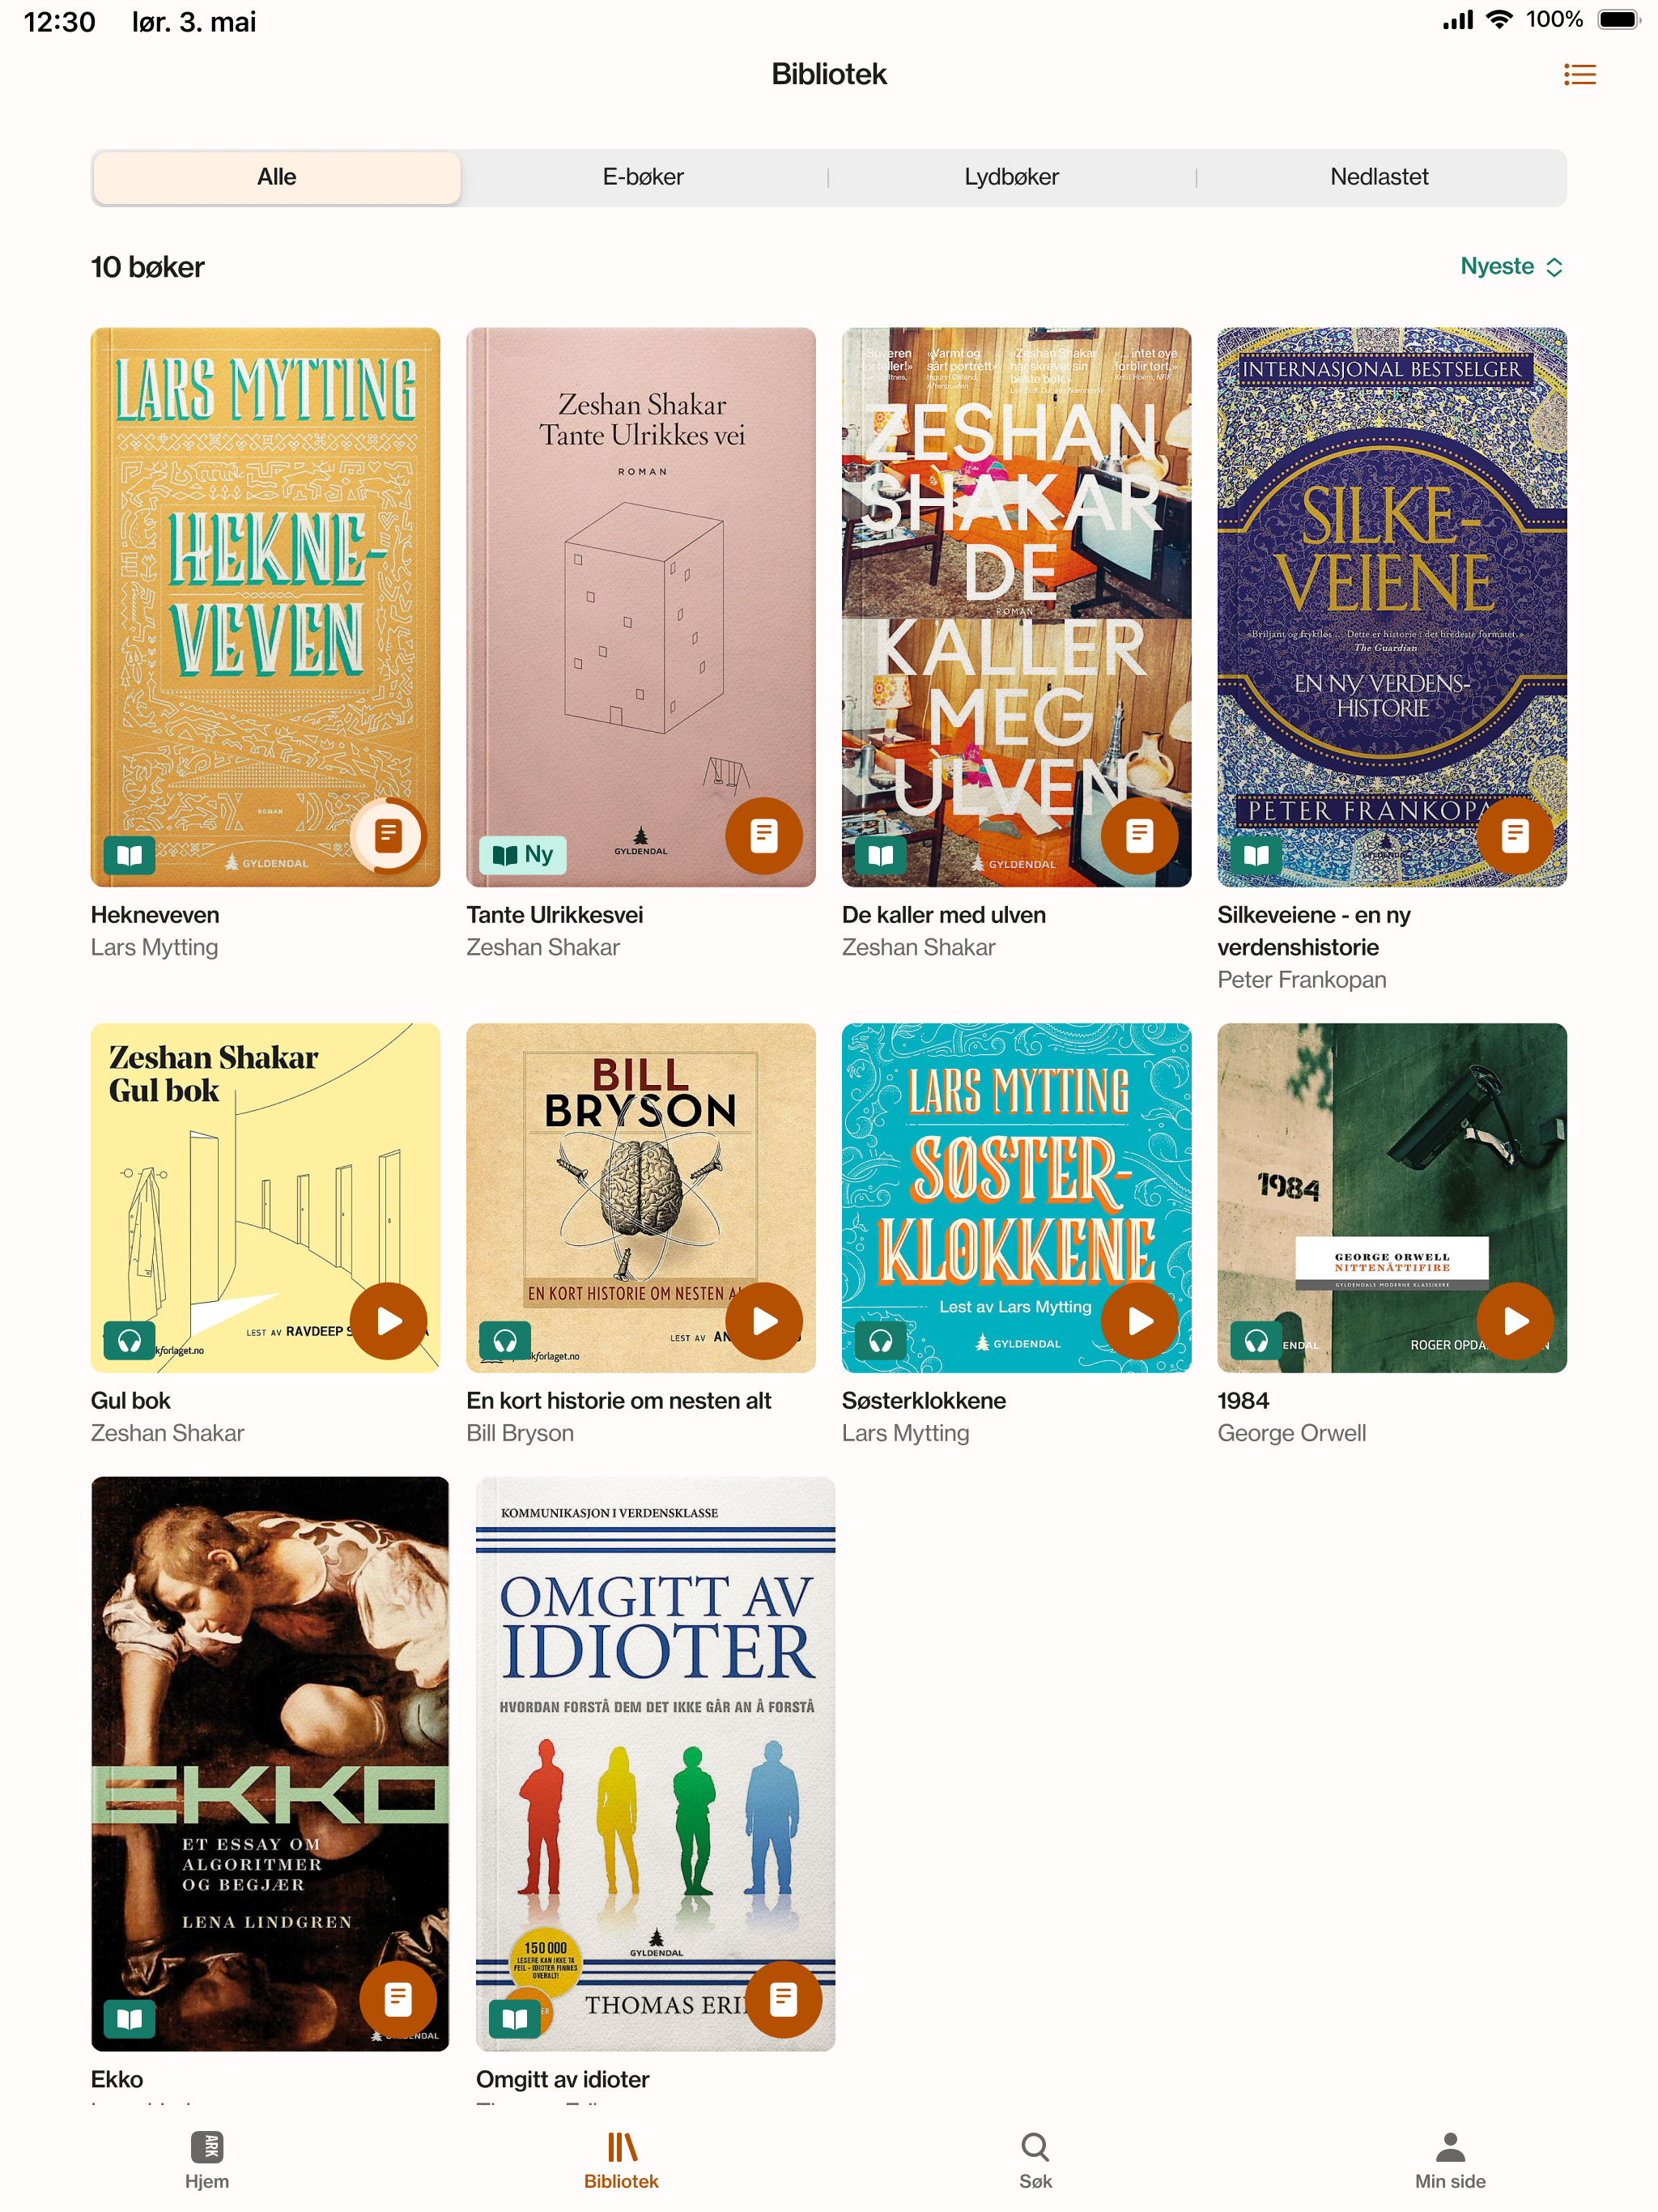Open De kaller med ulven title
The width and height of the screenshot is (1658, 2212).
(943, 915)
